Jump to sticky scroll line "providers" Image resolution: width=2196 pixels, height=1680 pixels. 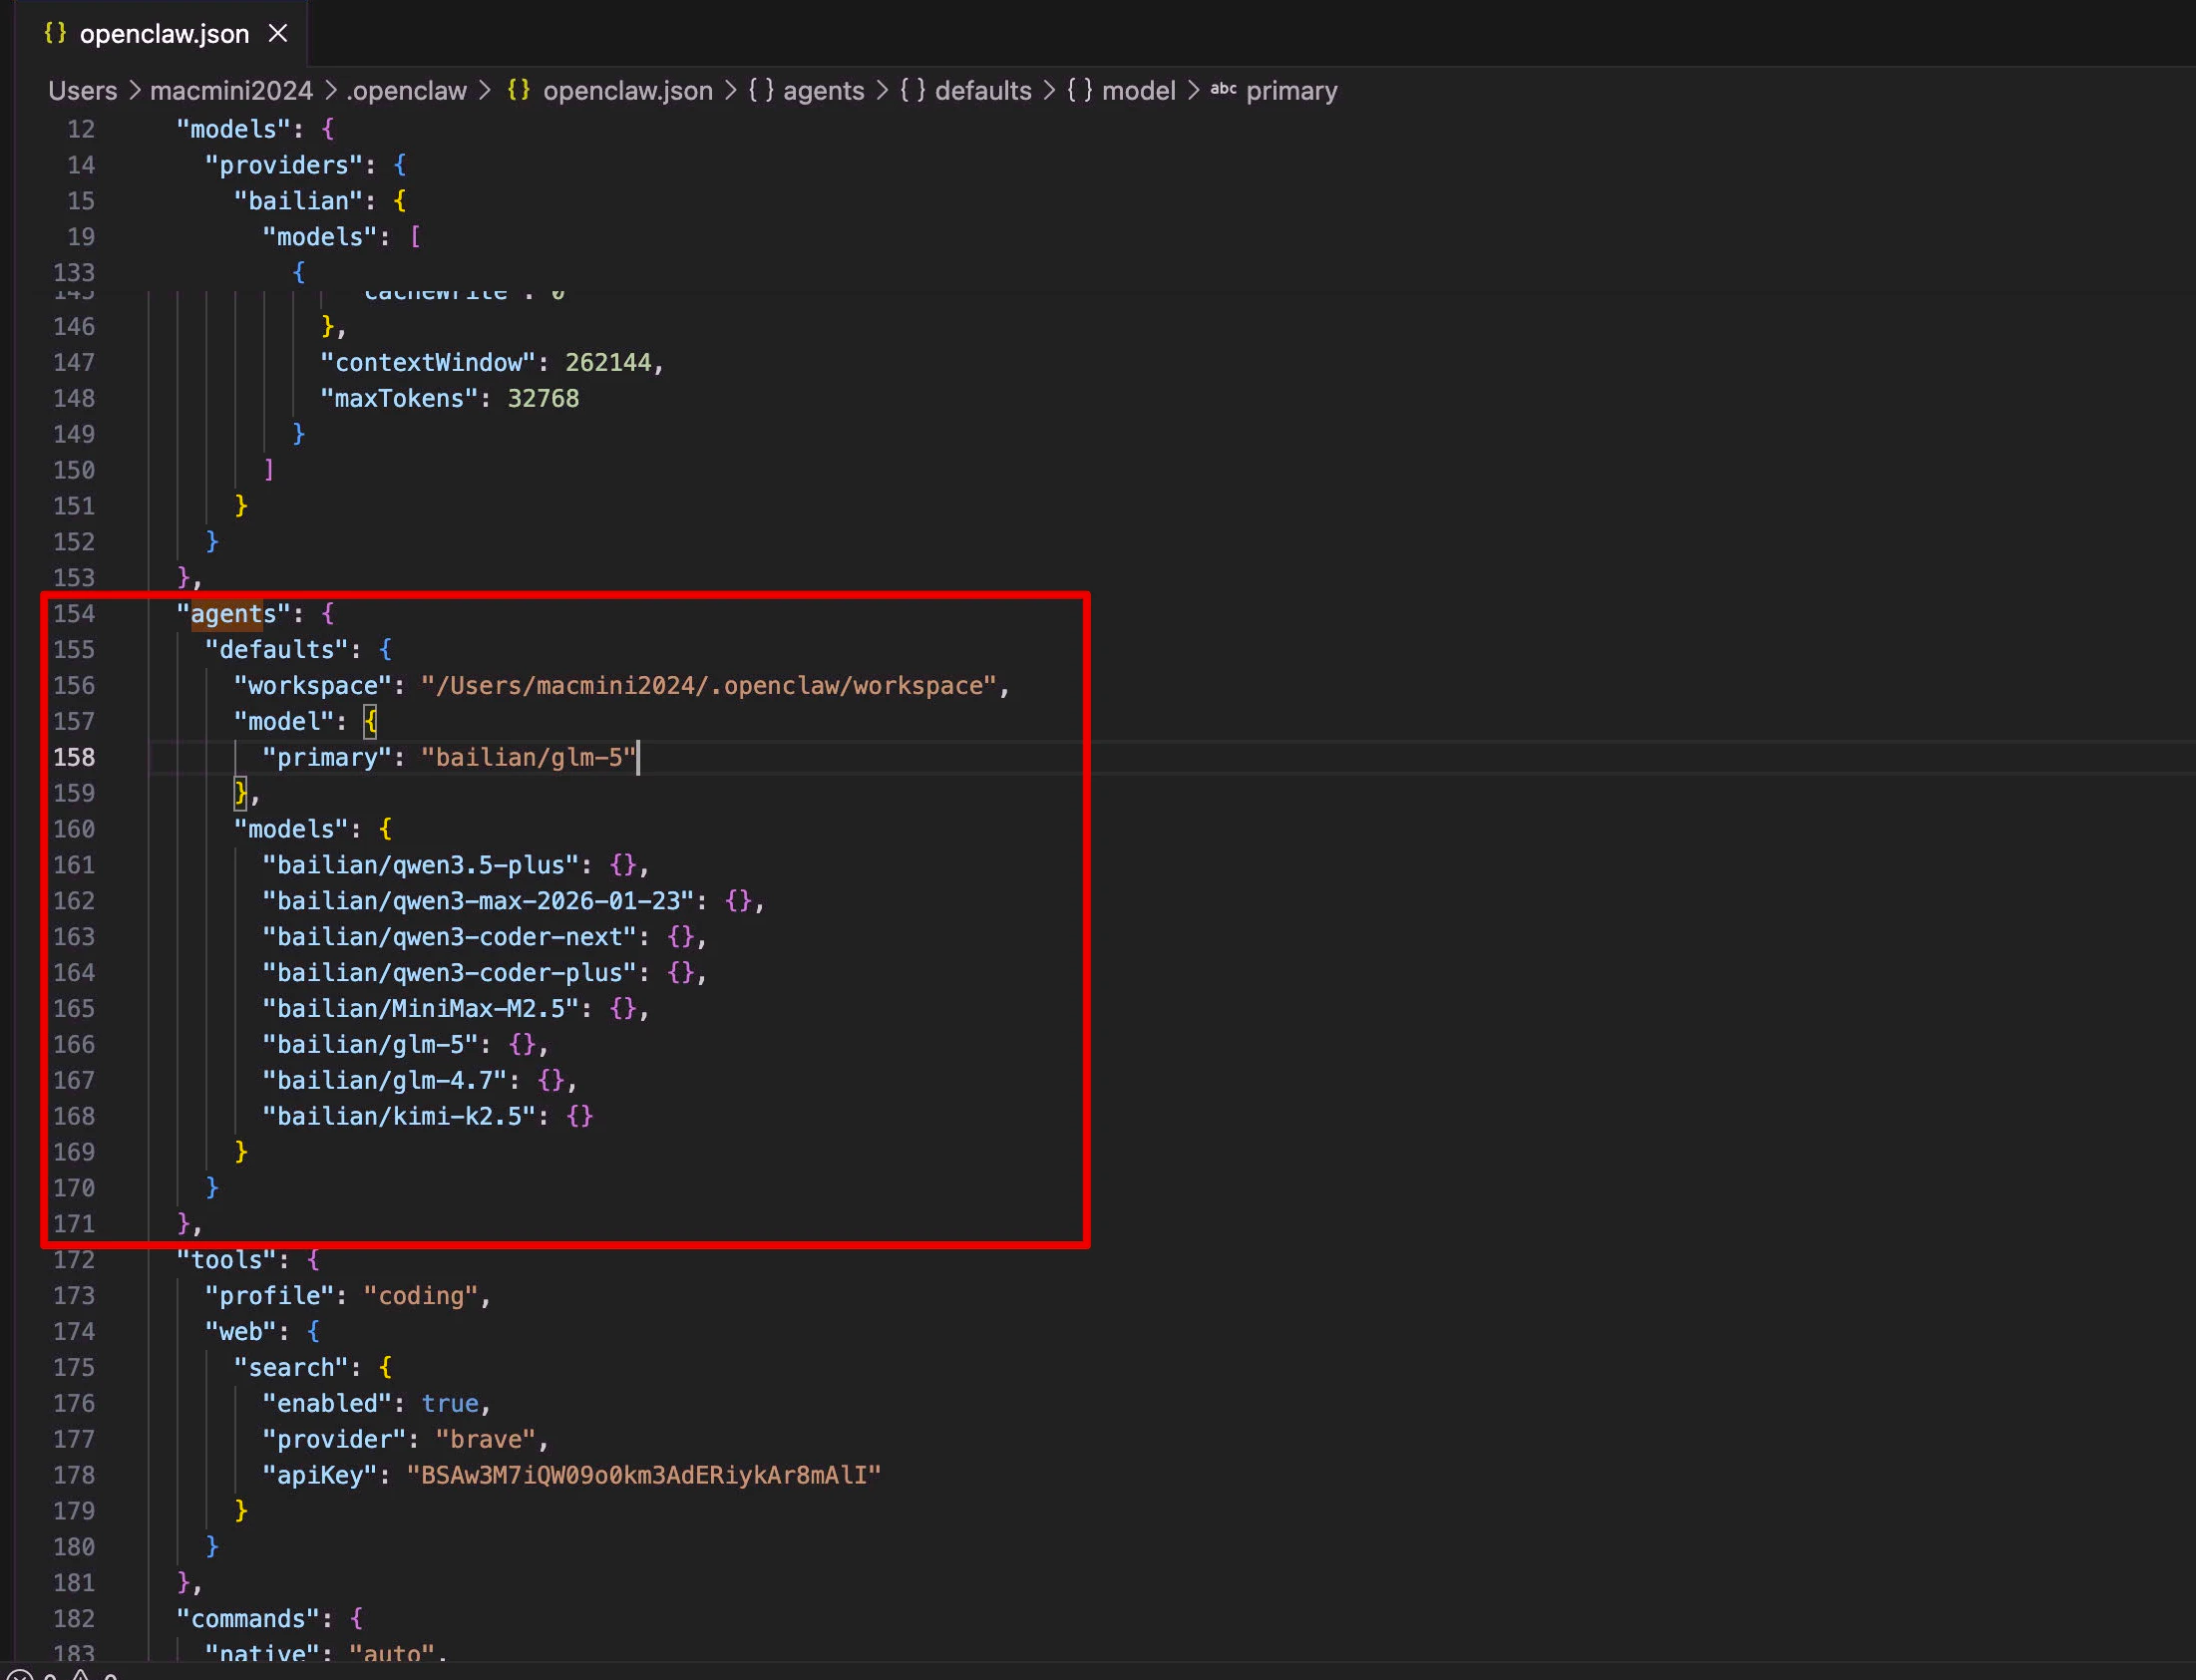pos(284,165)
